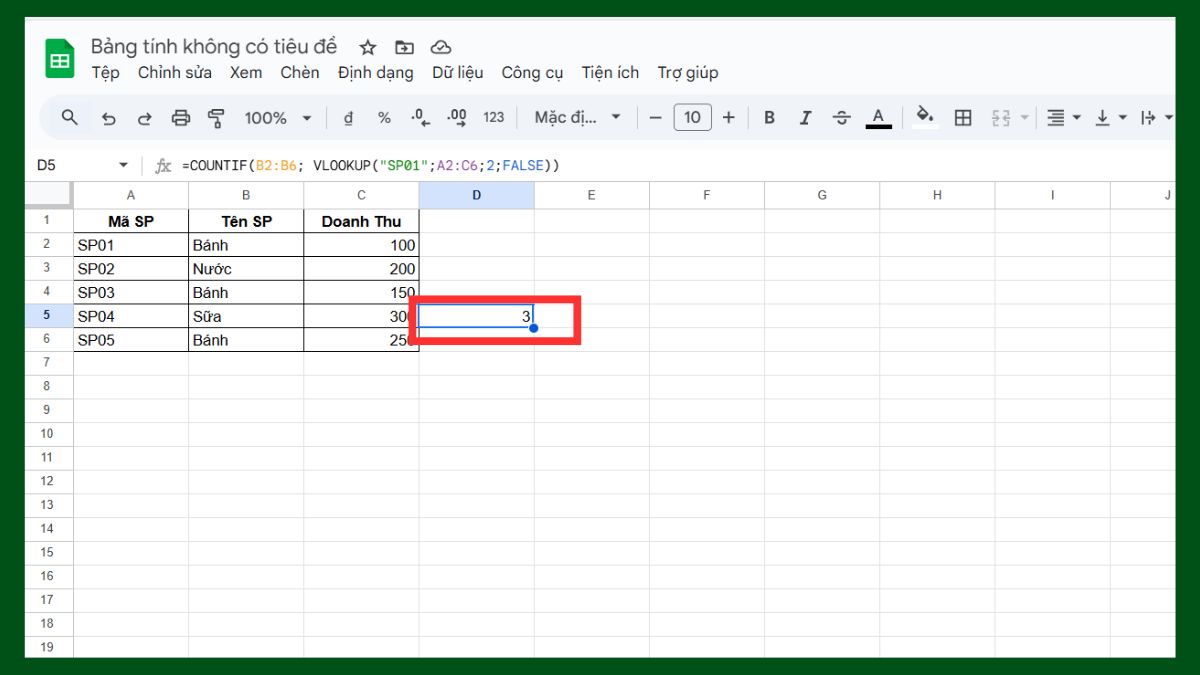Open the search menus magnifier
Viewport: 1200px width, 675px height.
(69, 118)
